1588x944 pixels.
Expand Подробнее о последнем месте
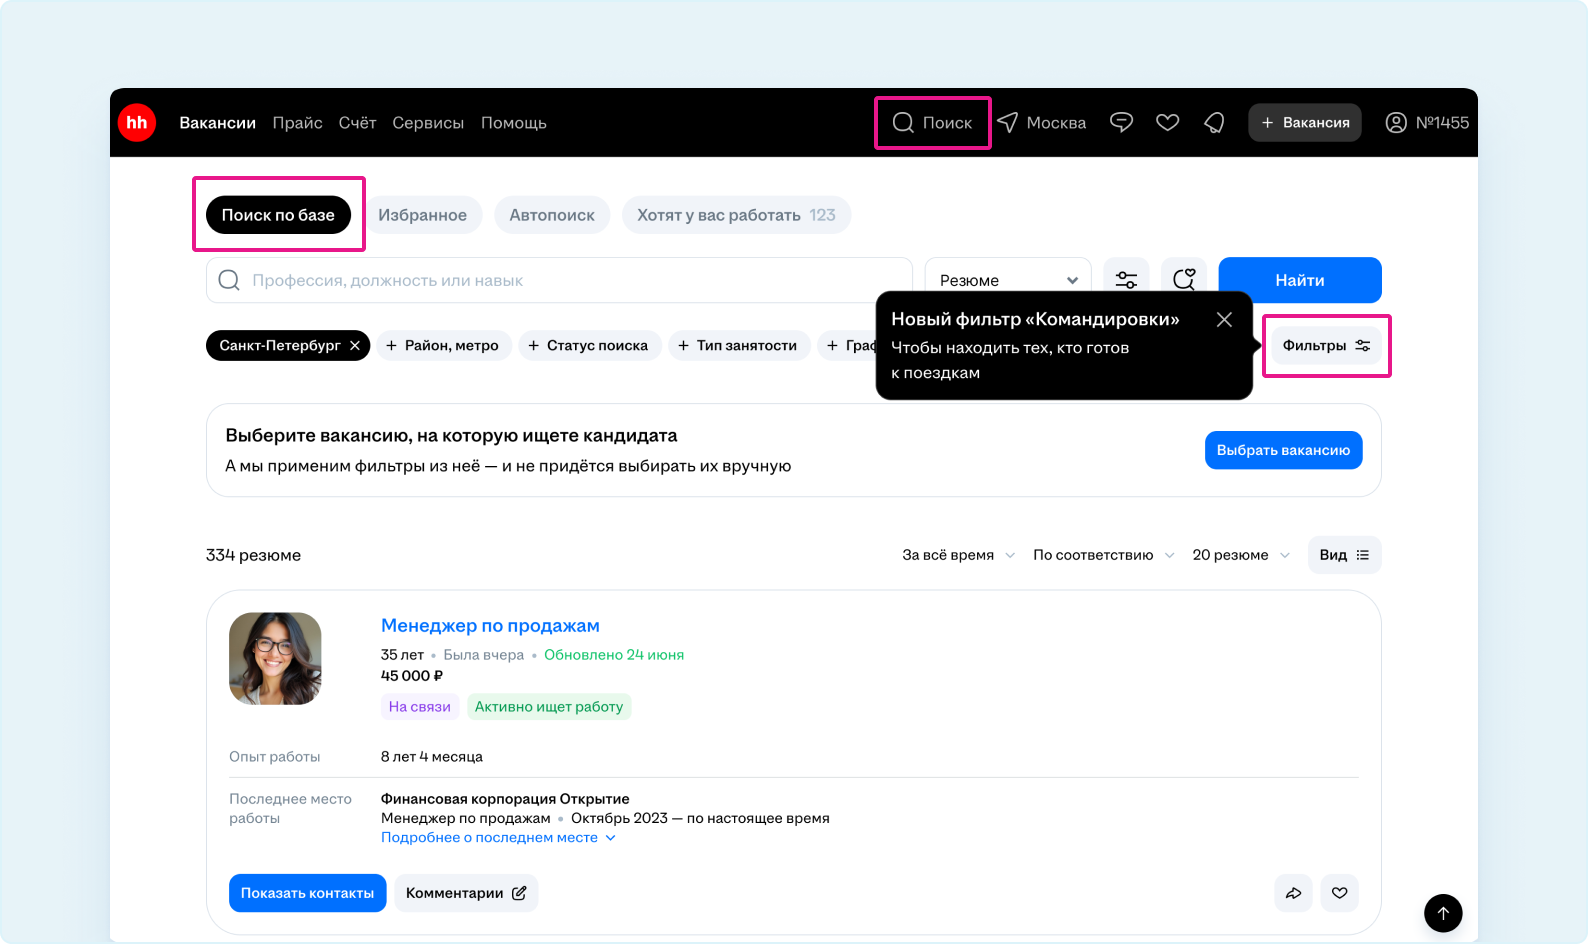click(x=498, y=838)
